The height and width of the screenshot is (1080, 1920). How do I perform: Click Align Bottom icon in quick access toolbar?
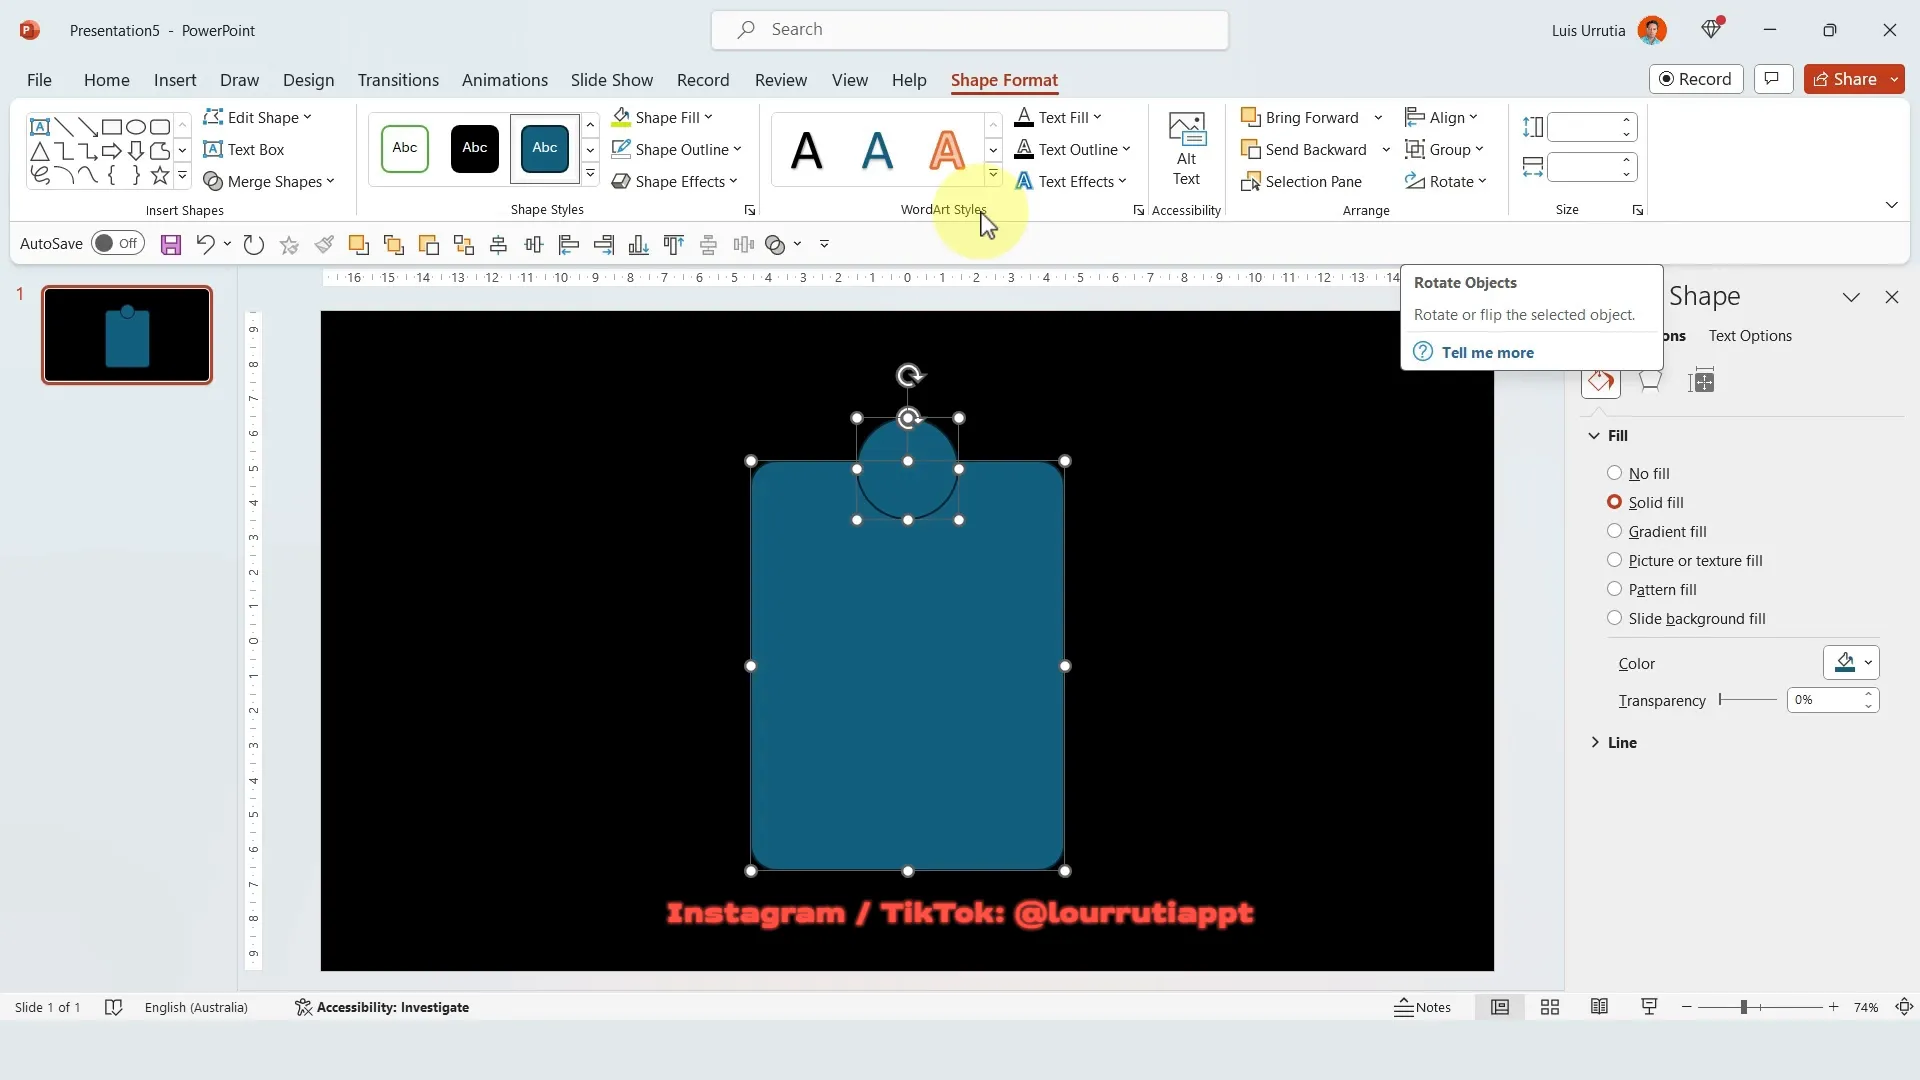tap(638, 244)
